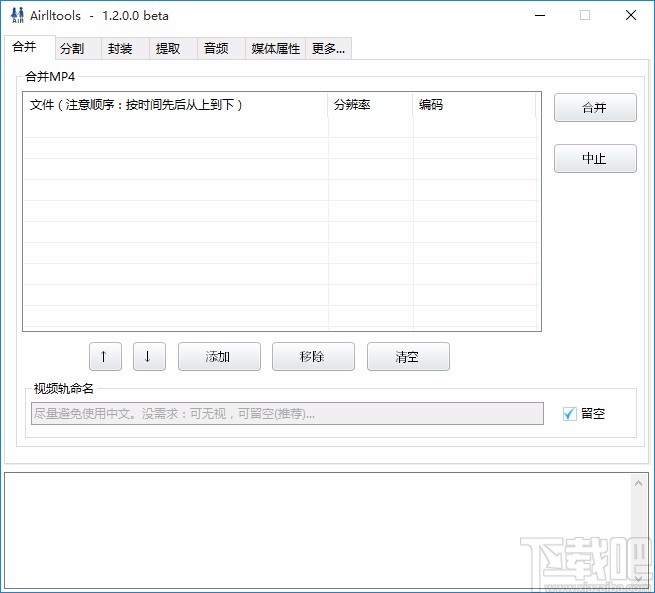Screen dimensions: 655x593
Task: Click the log pane scroll-up arrow
Action: coord(638,483)
